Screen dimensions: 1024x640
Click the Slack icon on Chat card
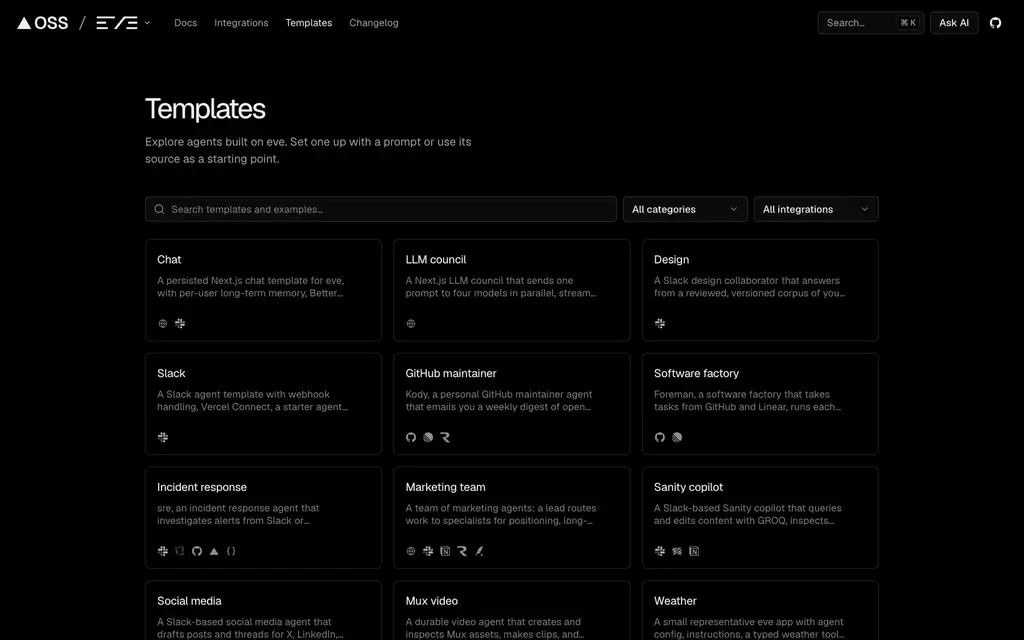(180, 323)
